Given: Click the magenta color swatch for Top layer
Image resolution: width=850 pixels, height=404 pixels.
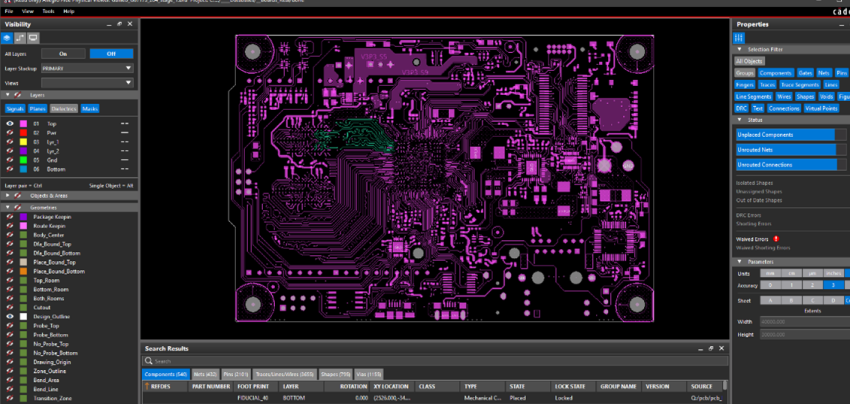Looking at the screenshot, I should coord(22,123).
